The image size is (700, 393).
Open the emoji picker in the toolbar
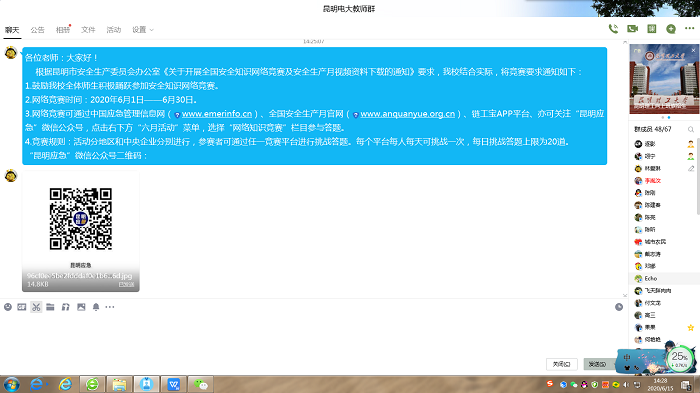[8, 307]
